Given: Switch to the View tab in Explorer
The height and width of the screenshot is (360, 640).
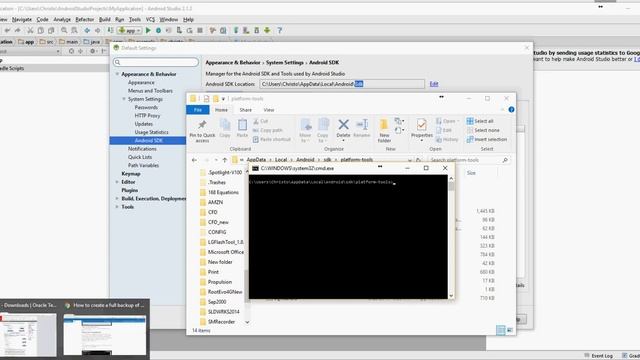Looking at the screenshot, I should (x=269, y=110).
